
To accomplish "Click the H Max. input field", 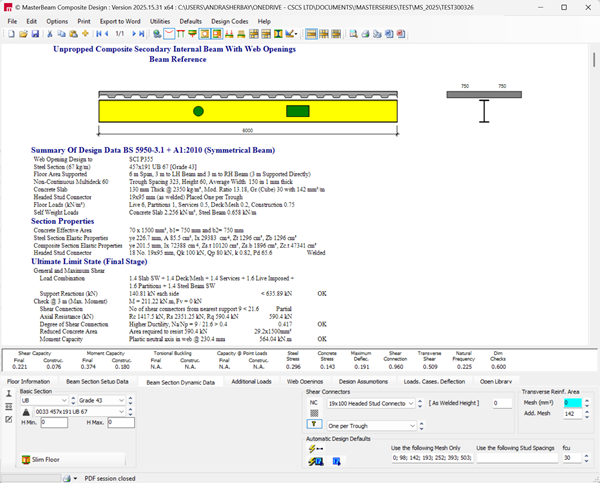I will click(121, 423).
